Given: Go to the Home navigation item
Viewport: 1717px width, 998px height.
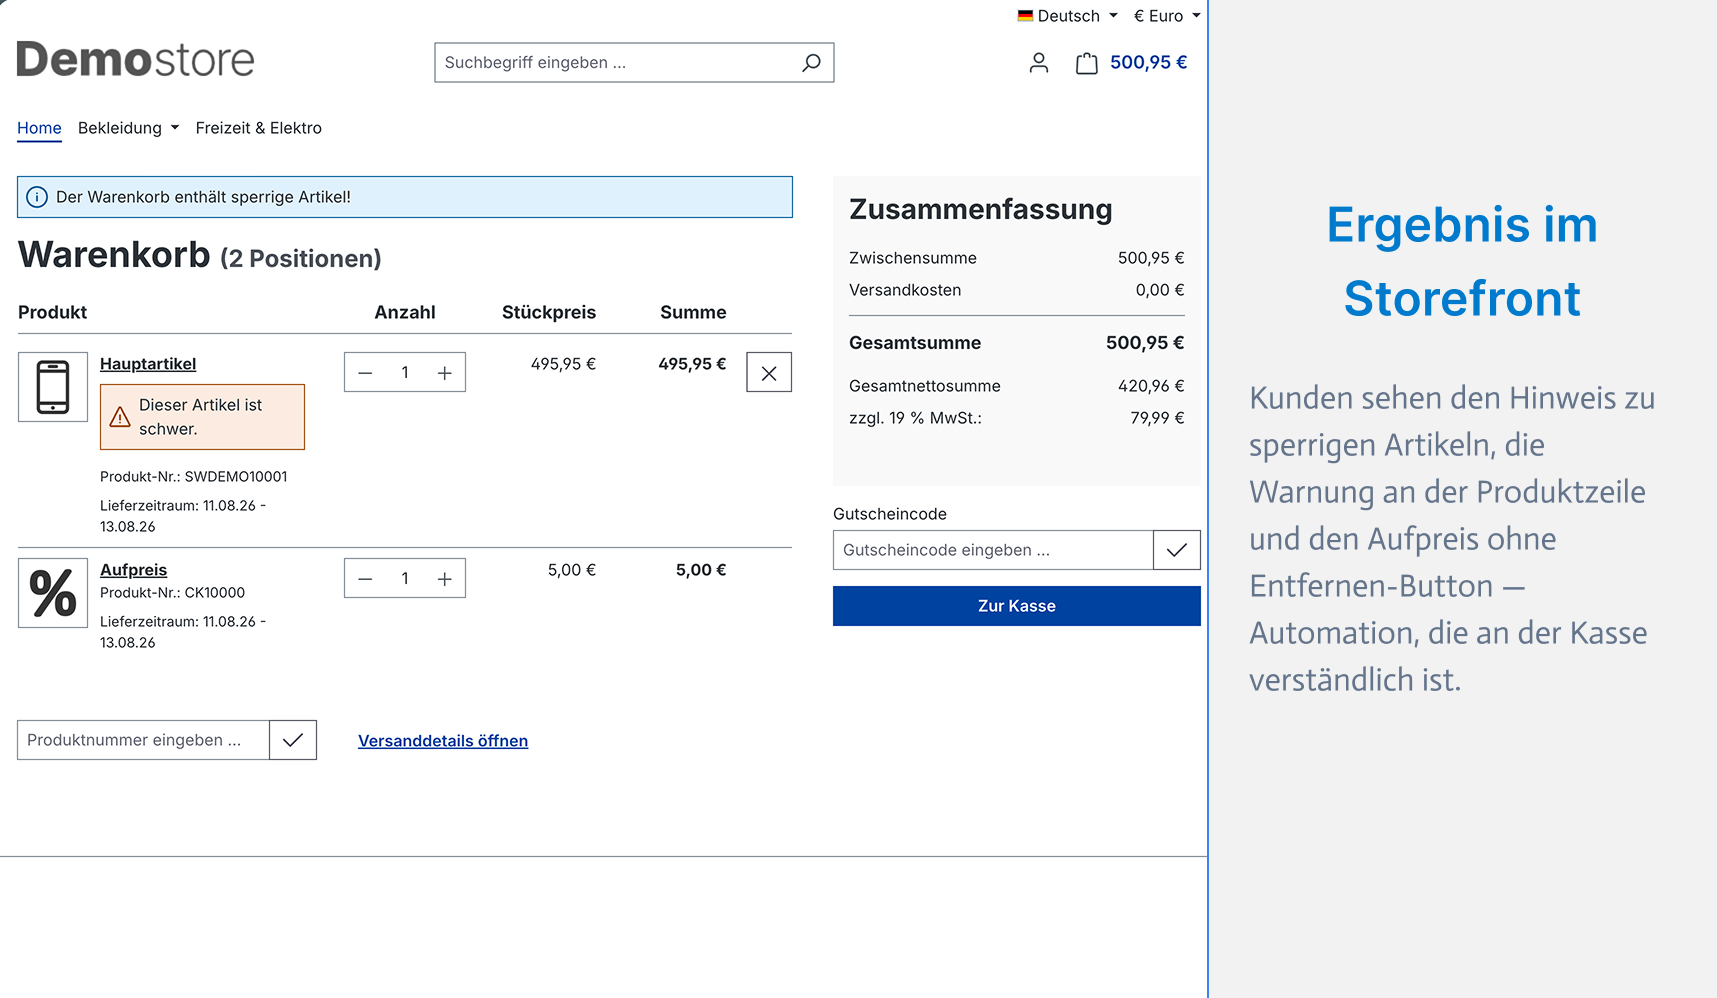Looking at the screenshot, I should pos(39,128).
